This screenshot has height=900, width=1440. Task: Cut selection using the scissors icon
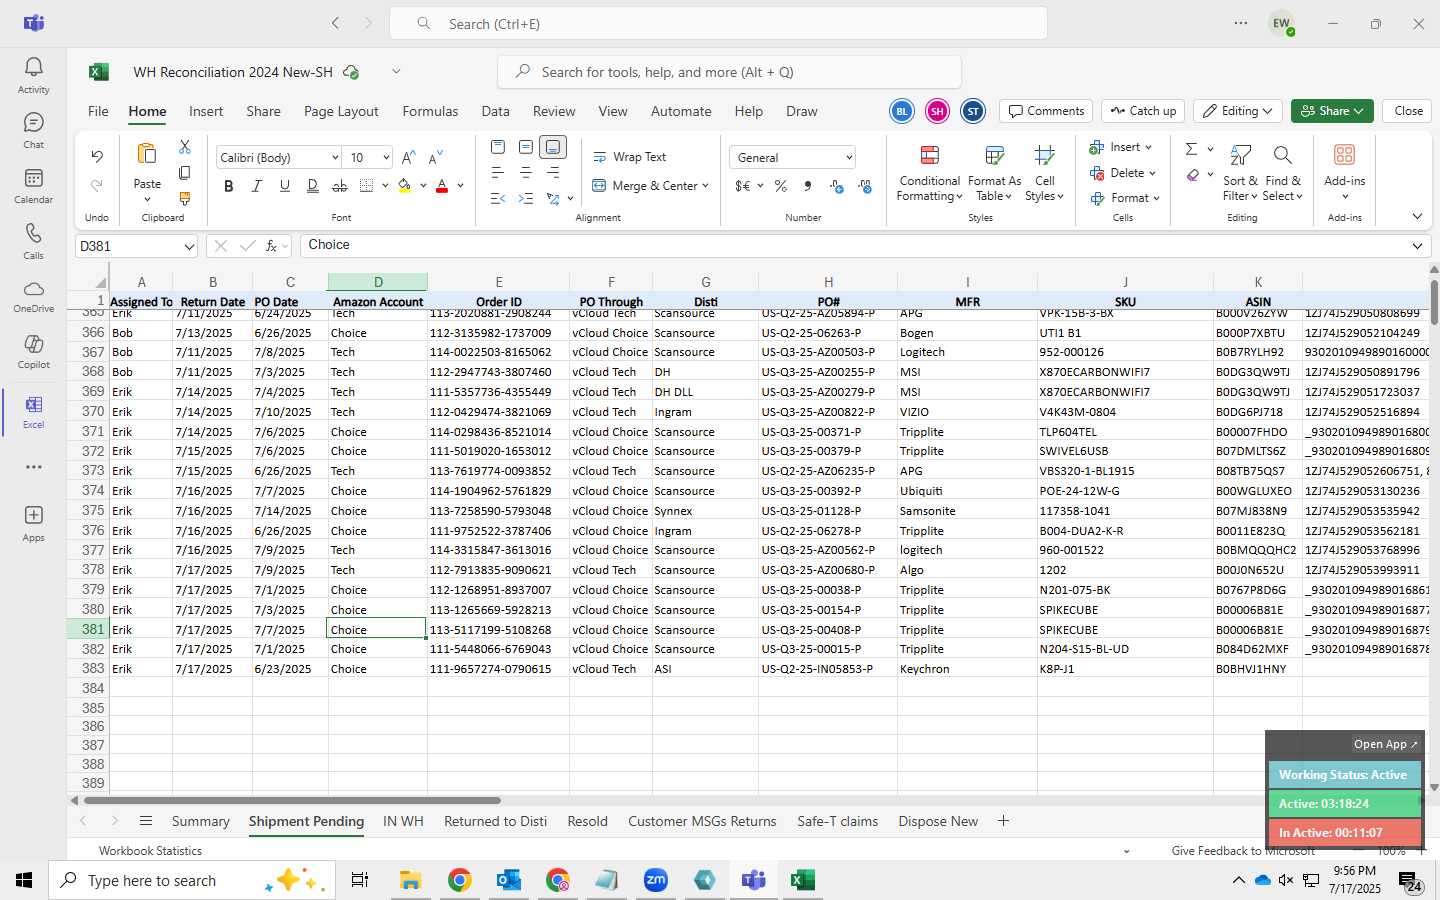point(185,147)
